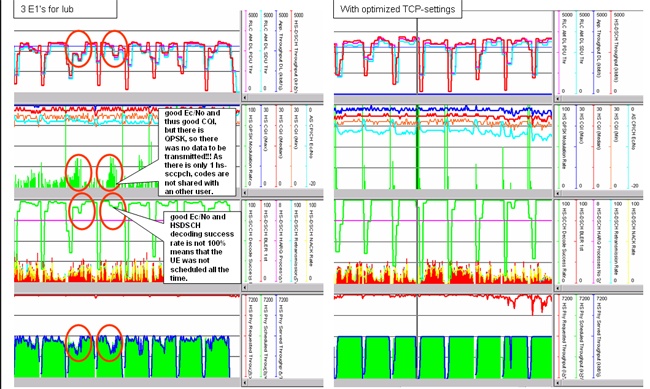
Task: Click horizontal scrollbar below left throughput chart
Action: point(127,98)
